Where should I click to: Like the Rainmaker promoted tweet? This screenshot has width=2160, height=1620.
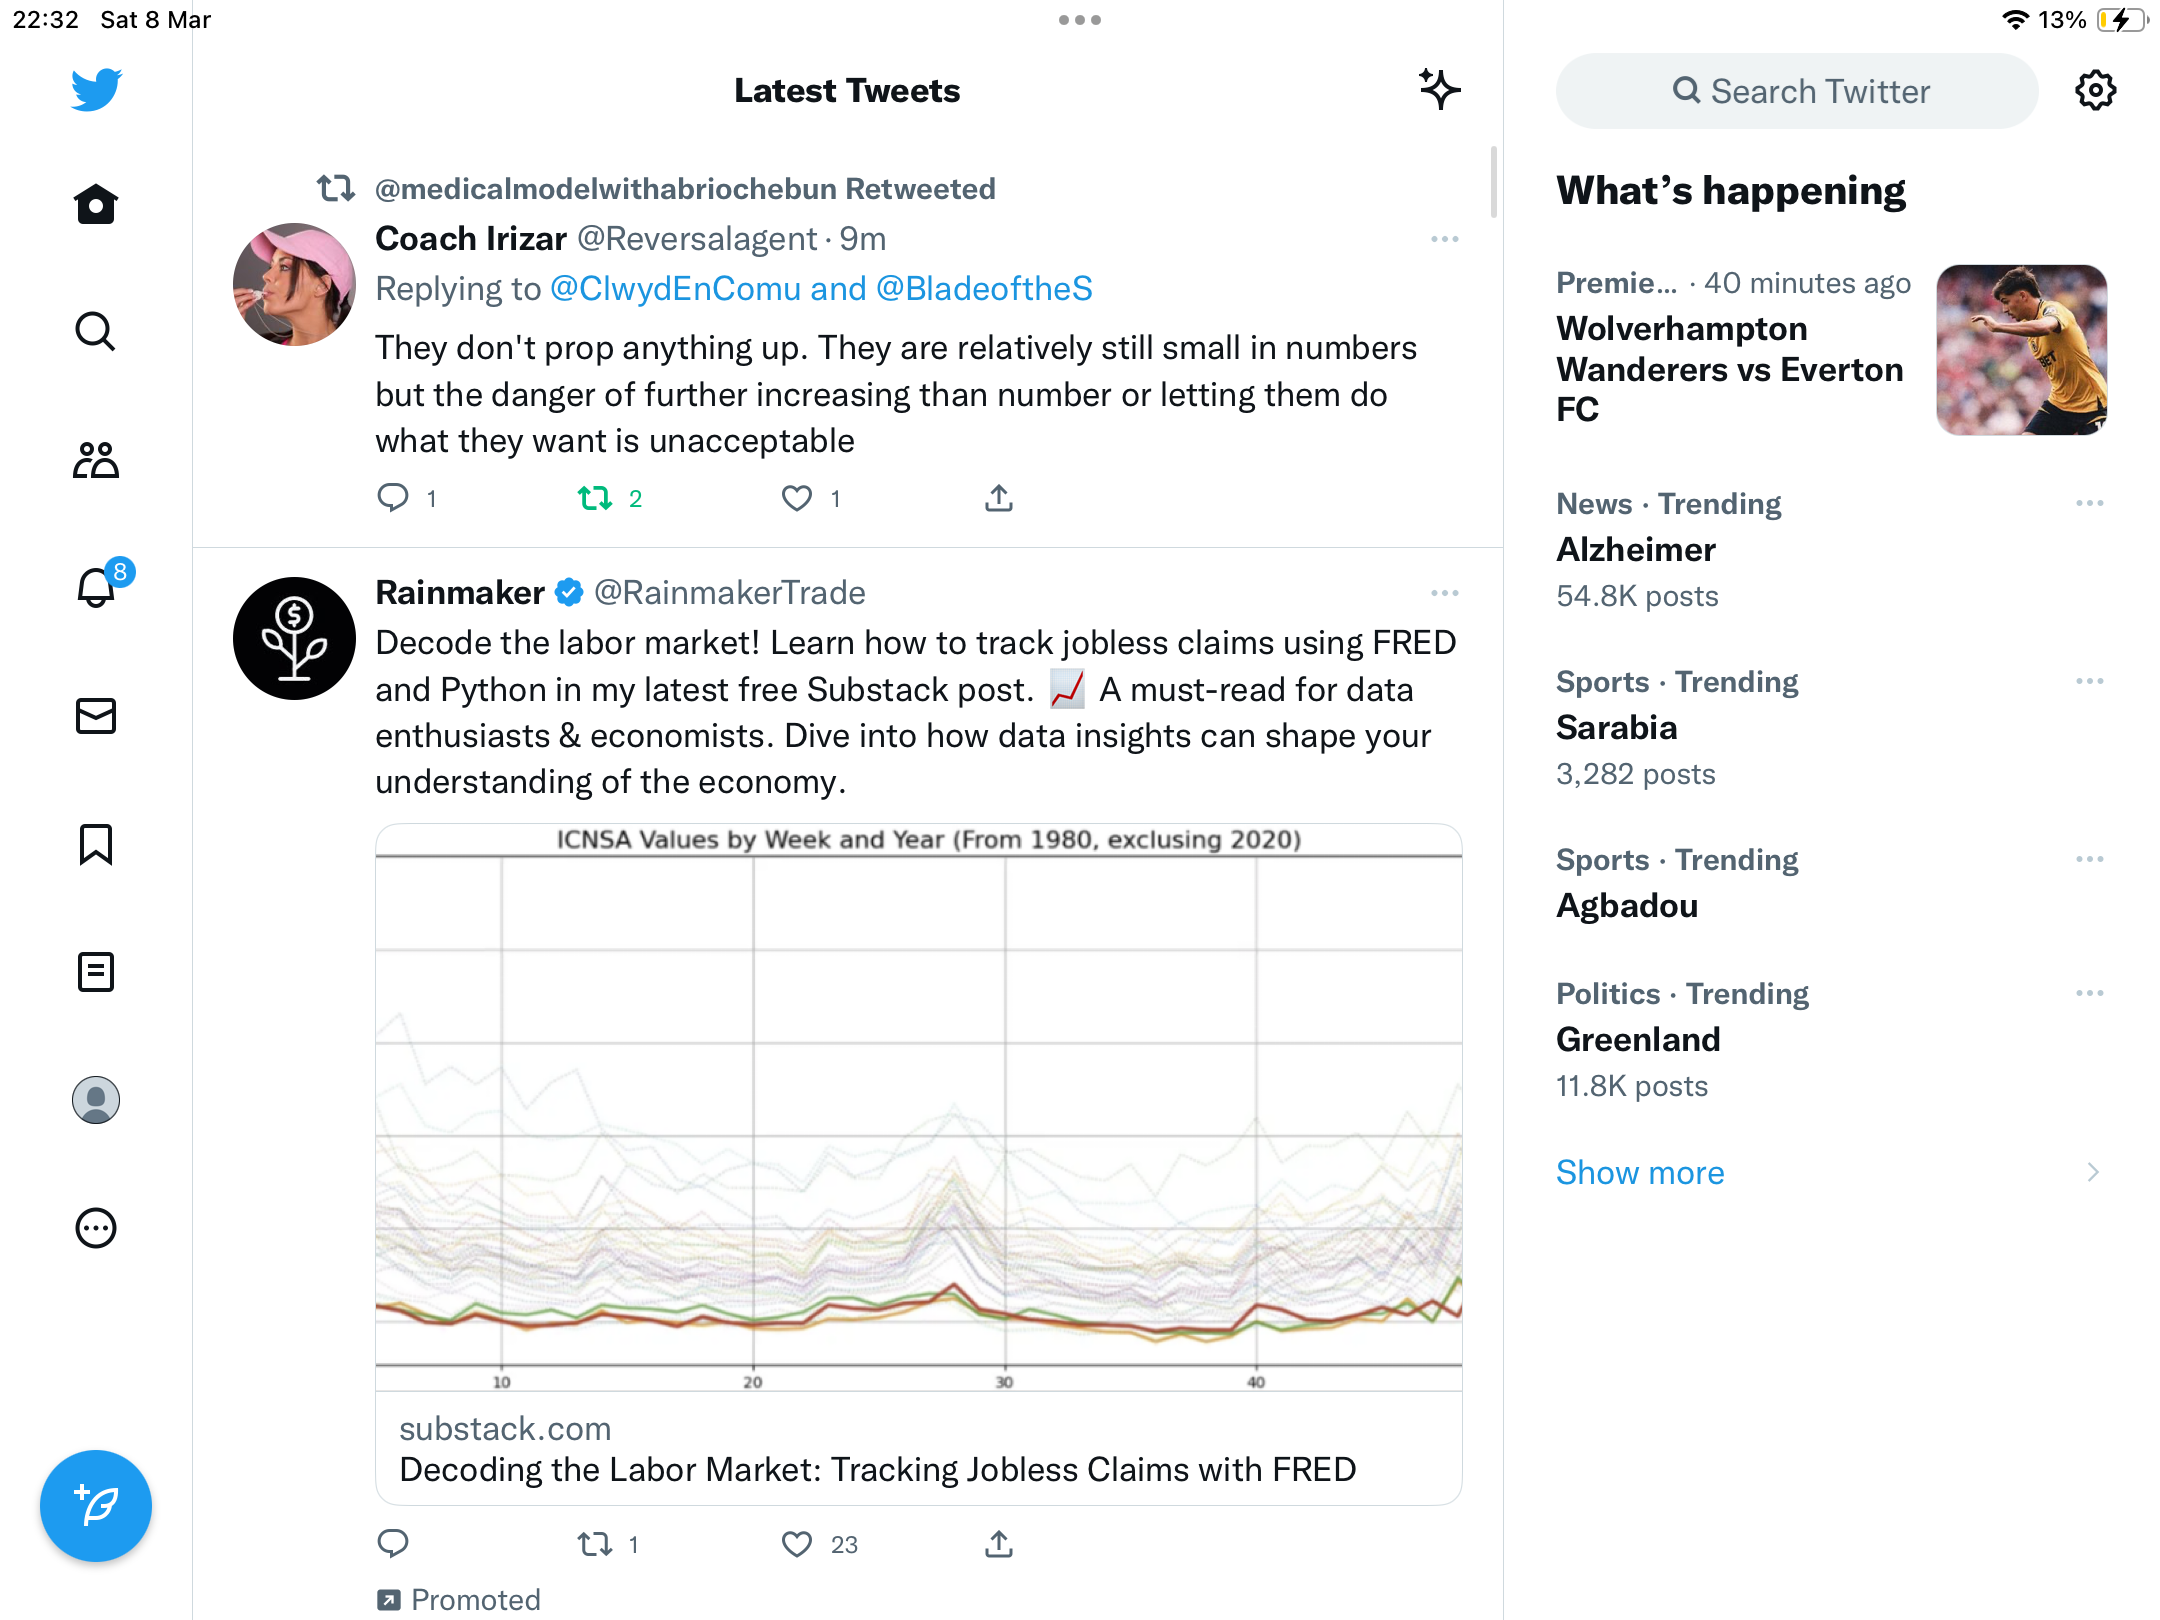pos(797,1544)
